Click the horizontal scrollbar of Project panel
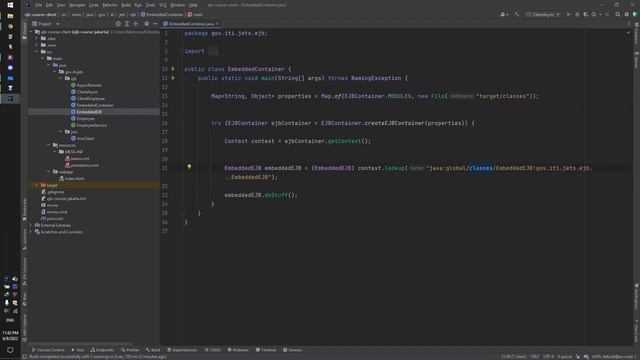The height and width of the screenshot is (360, 640). (80, 344)
